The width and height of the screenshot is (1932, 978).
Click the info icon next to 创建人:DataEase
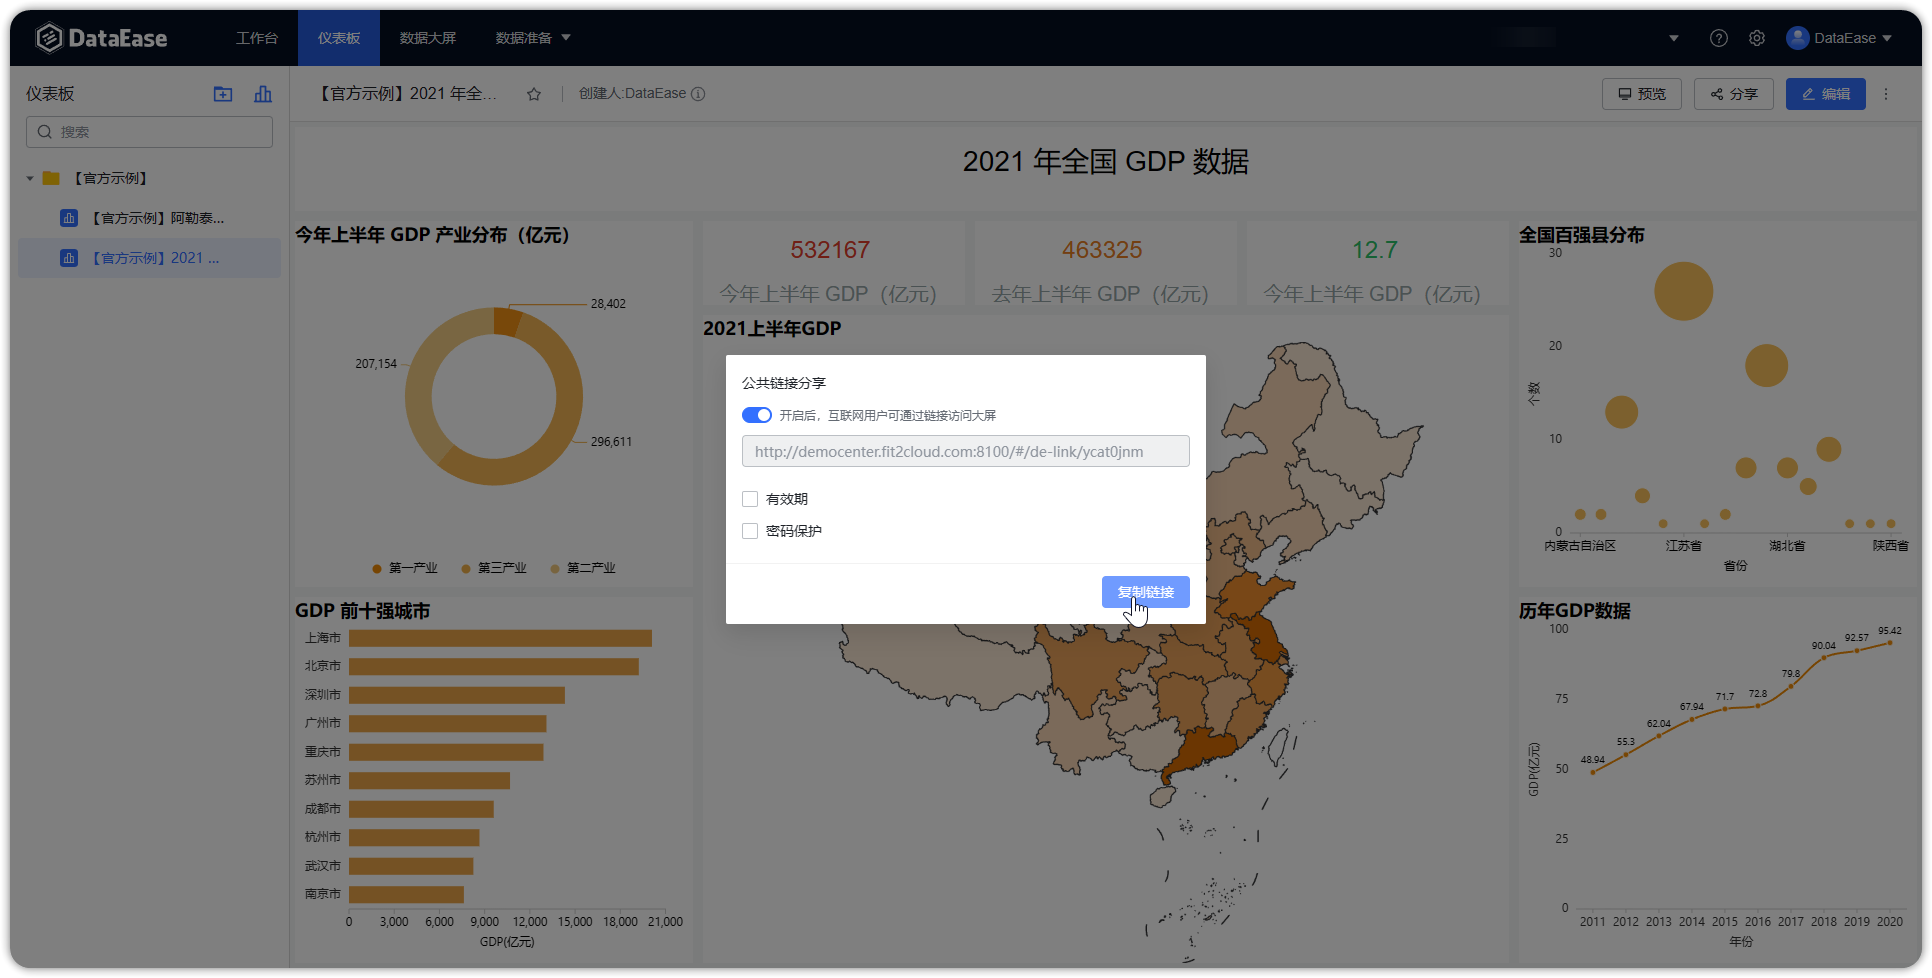[701, 93]
